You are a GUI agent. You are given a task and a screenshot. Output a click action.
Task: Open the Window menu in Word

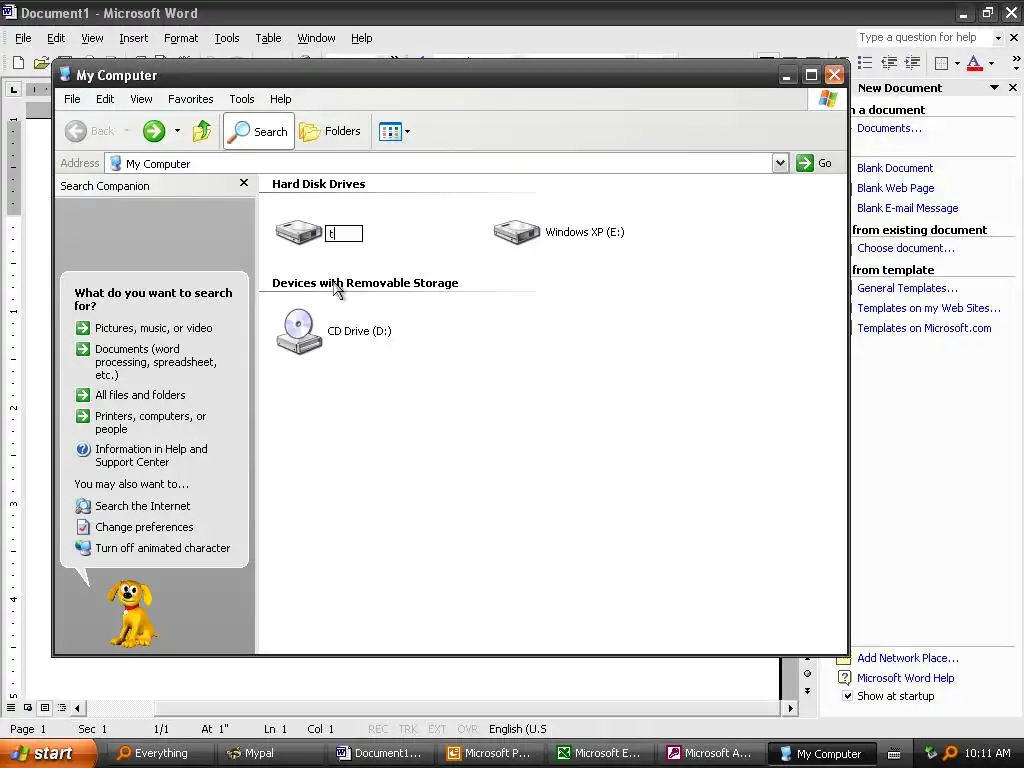(316, 39)
